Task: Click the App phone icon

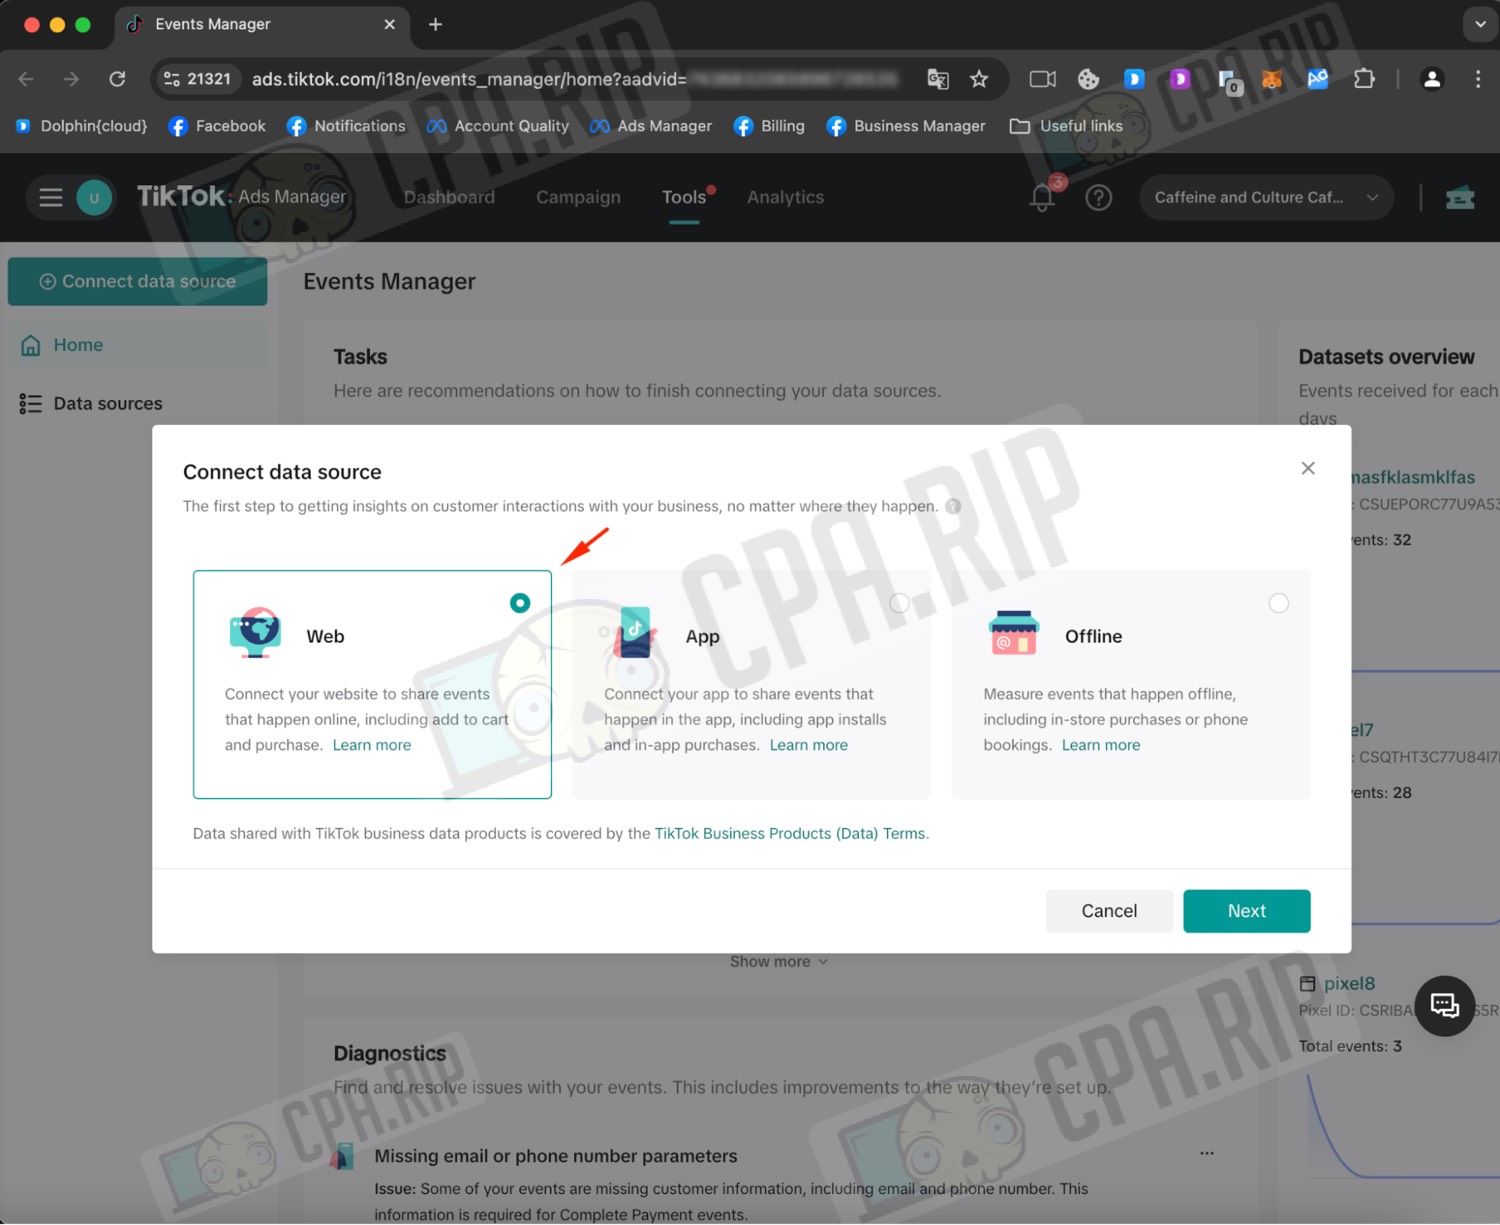Action: (x=634, y=633)
